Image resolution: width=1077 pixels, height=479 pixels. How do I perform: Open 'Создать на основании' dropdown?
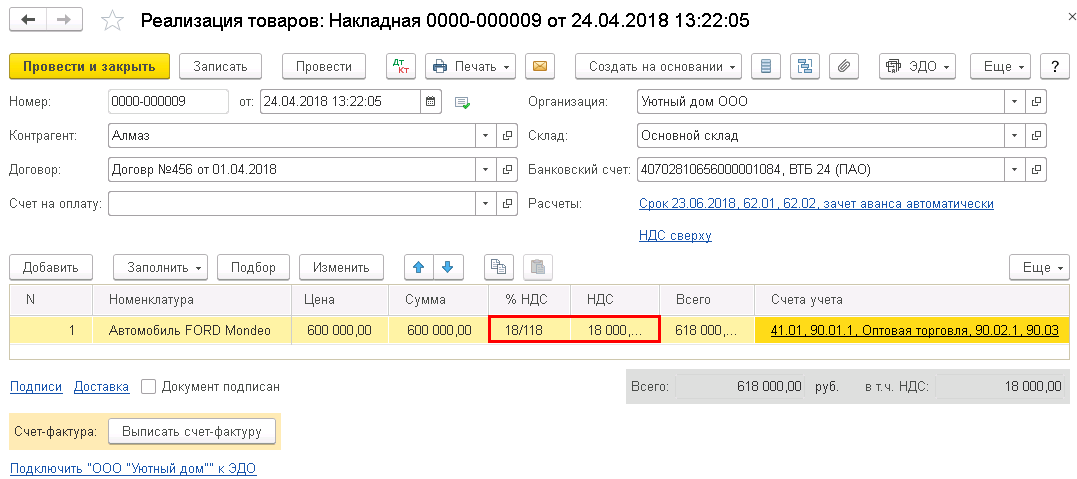click(x=658, y=67)
